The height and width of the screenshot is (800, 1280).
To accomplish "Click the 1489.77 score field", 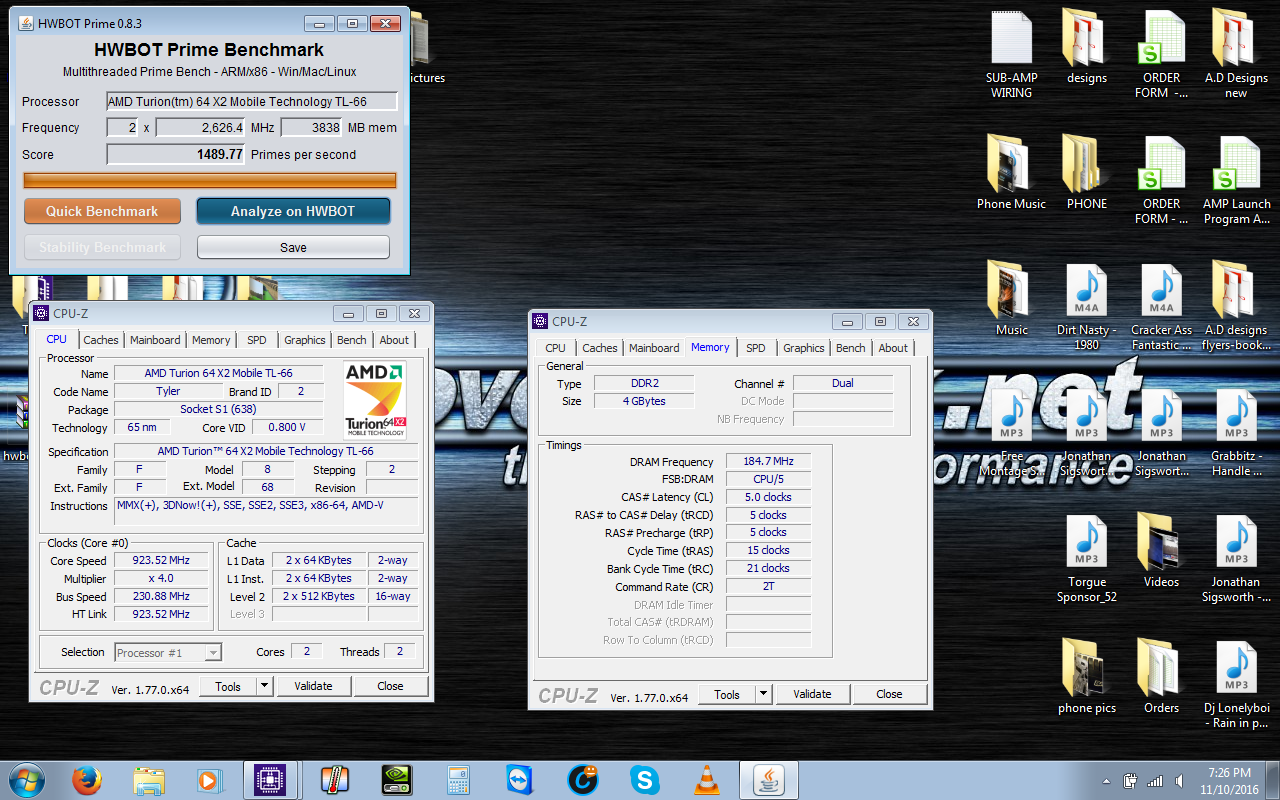I will click(x=176, y=155).
